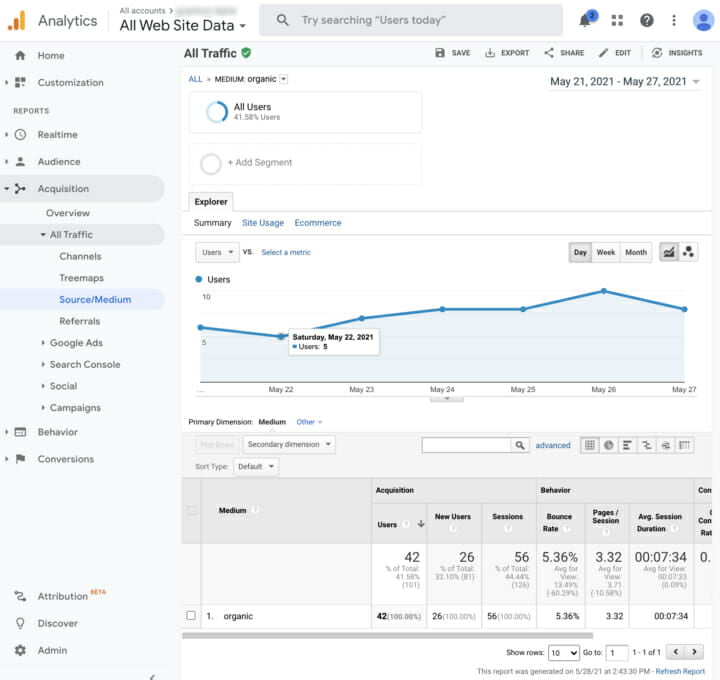Click the search magnifier icon in top bar

click(282, 20)
